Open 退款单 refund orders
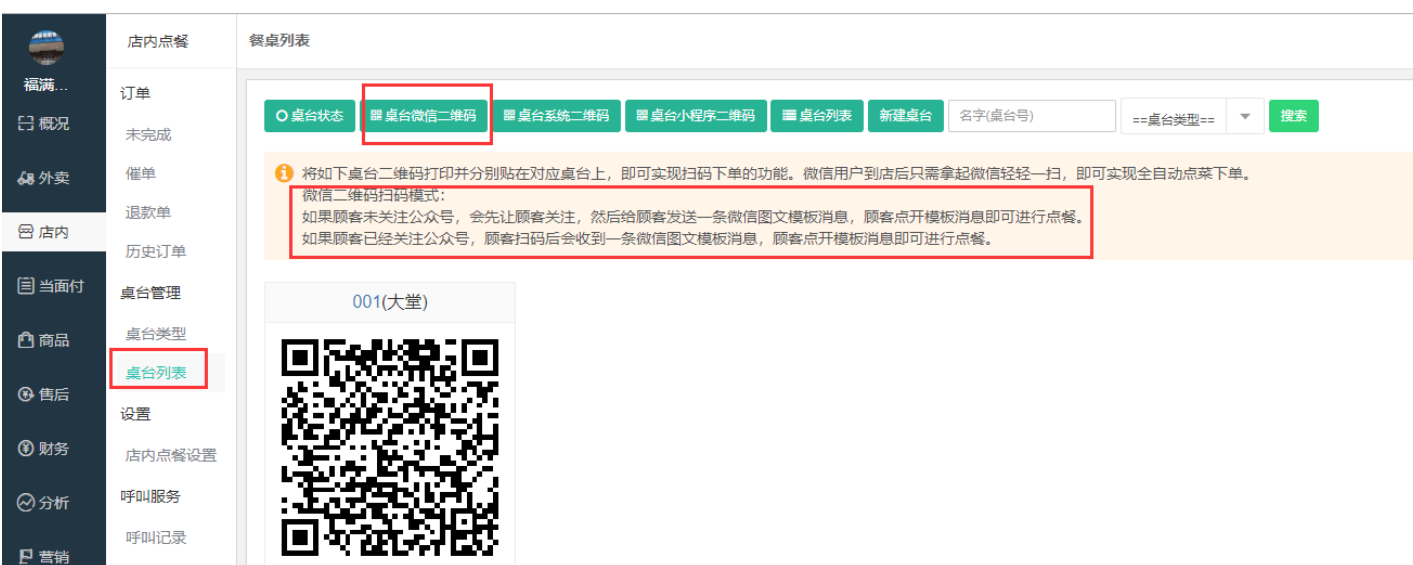This screenshot has height=565, width=1413. (148, 212)
